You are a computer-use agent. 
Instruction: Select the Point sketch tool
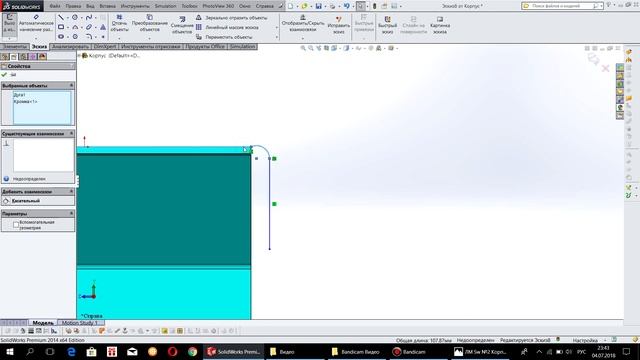103,36
